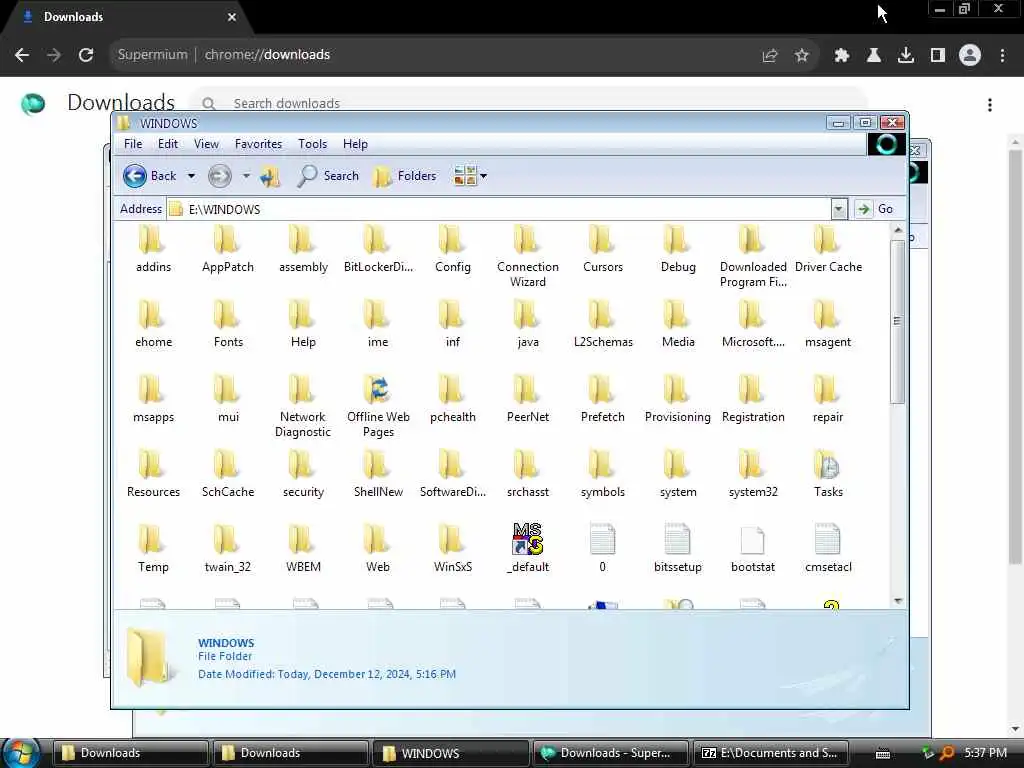
Task: Share this page icon in address bar
Action: (770, 55)
